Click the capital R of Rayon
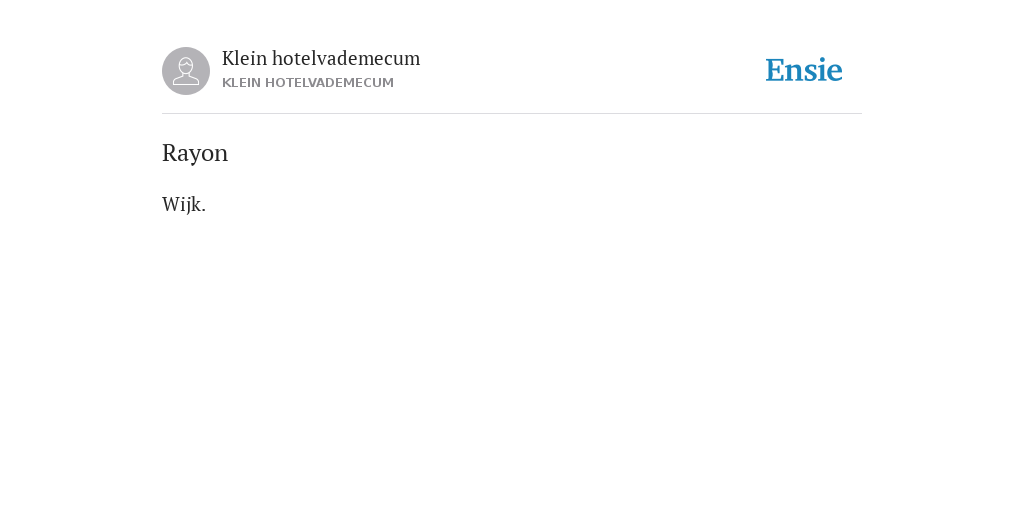The height and width of the screenshot is (512, 1024). tap(170, 153)
